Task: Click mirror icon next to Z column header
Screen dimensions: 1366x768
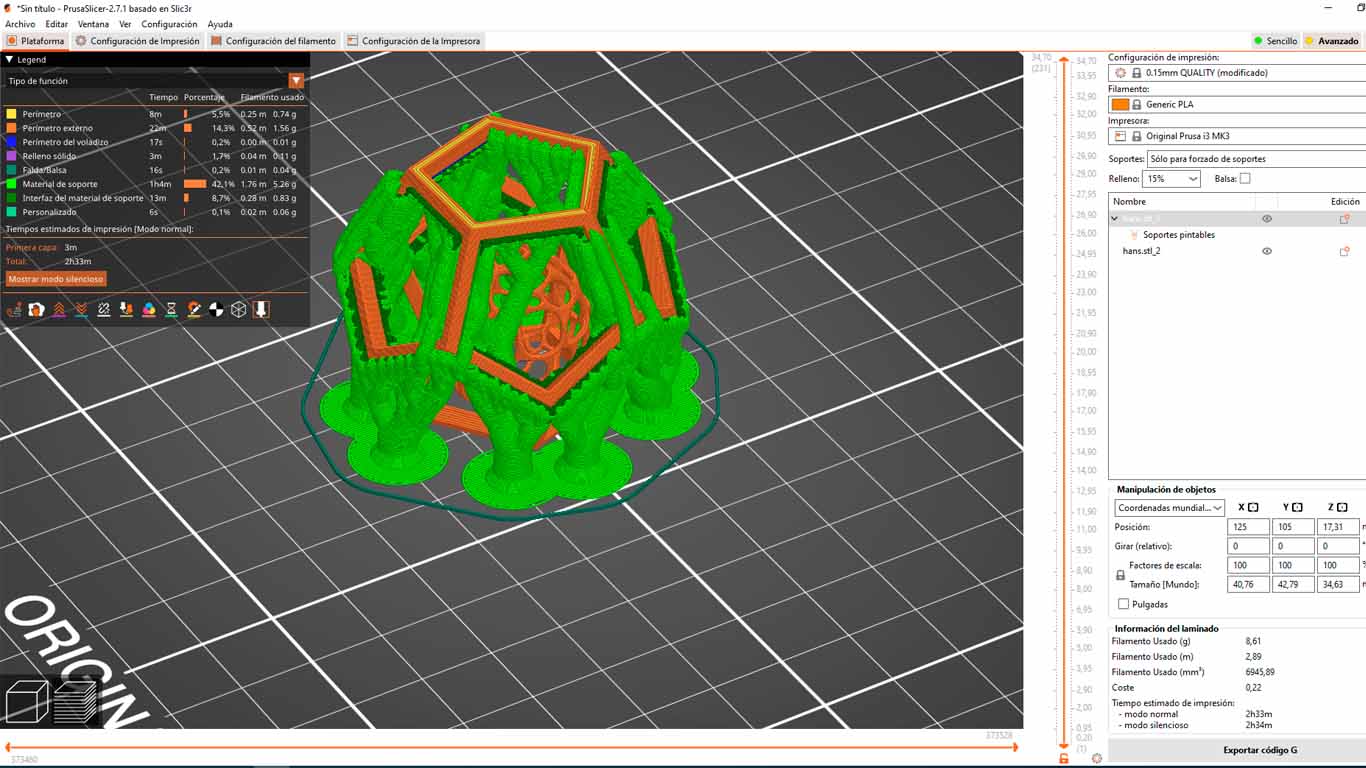Action: [1343, 508]
